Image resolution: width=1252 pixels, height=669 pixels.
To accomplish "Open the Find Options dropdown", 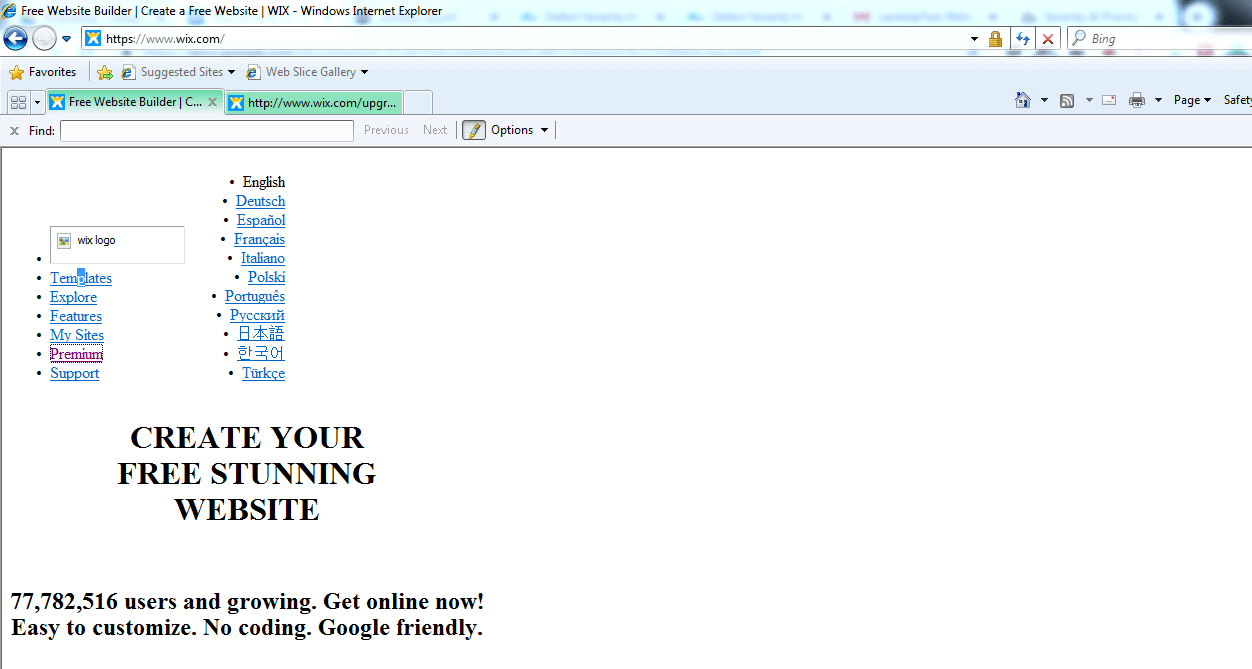I will [520, 130].
